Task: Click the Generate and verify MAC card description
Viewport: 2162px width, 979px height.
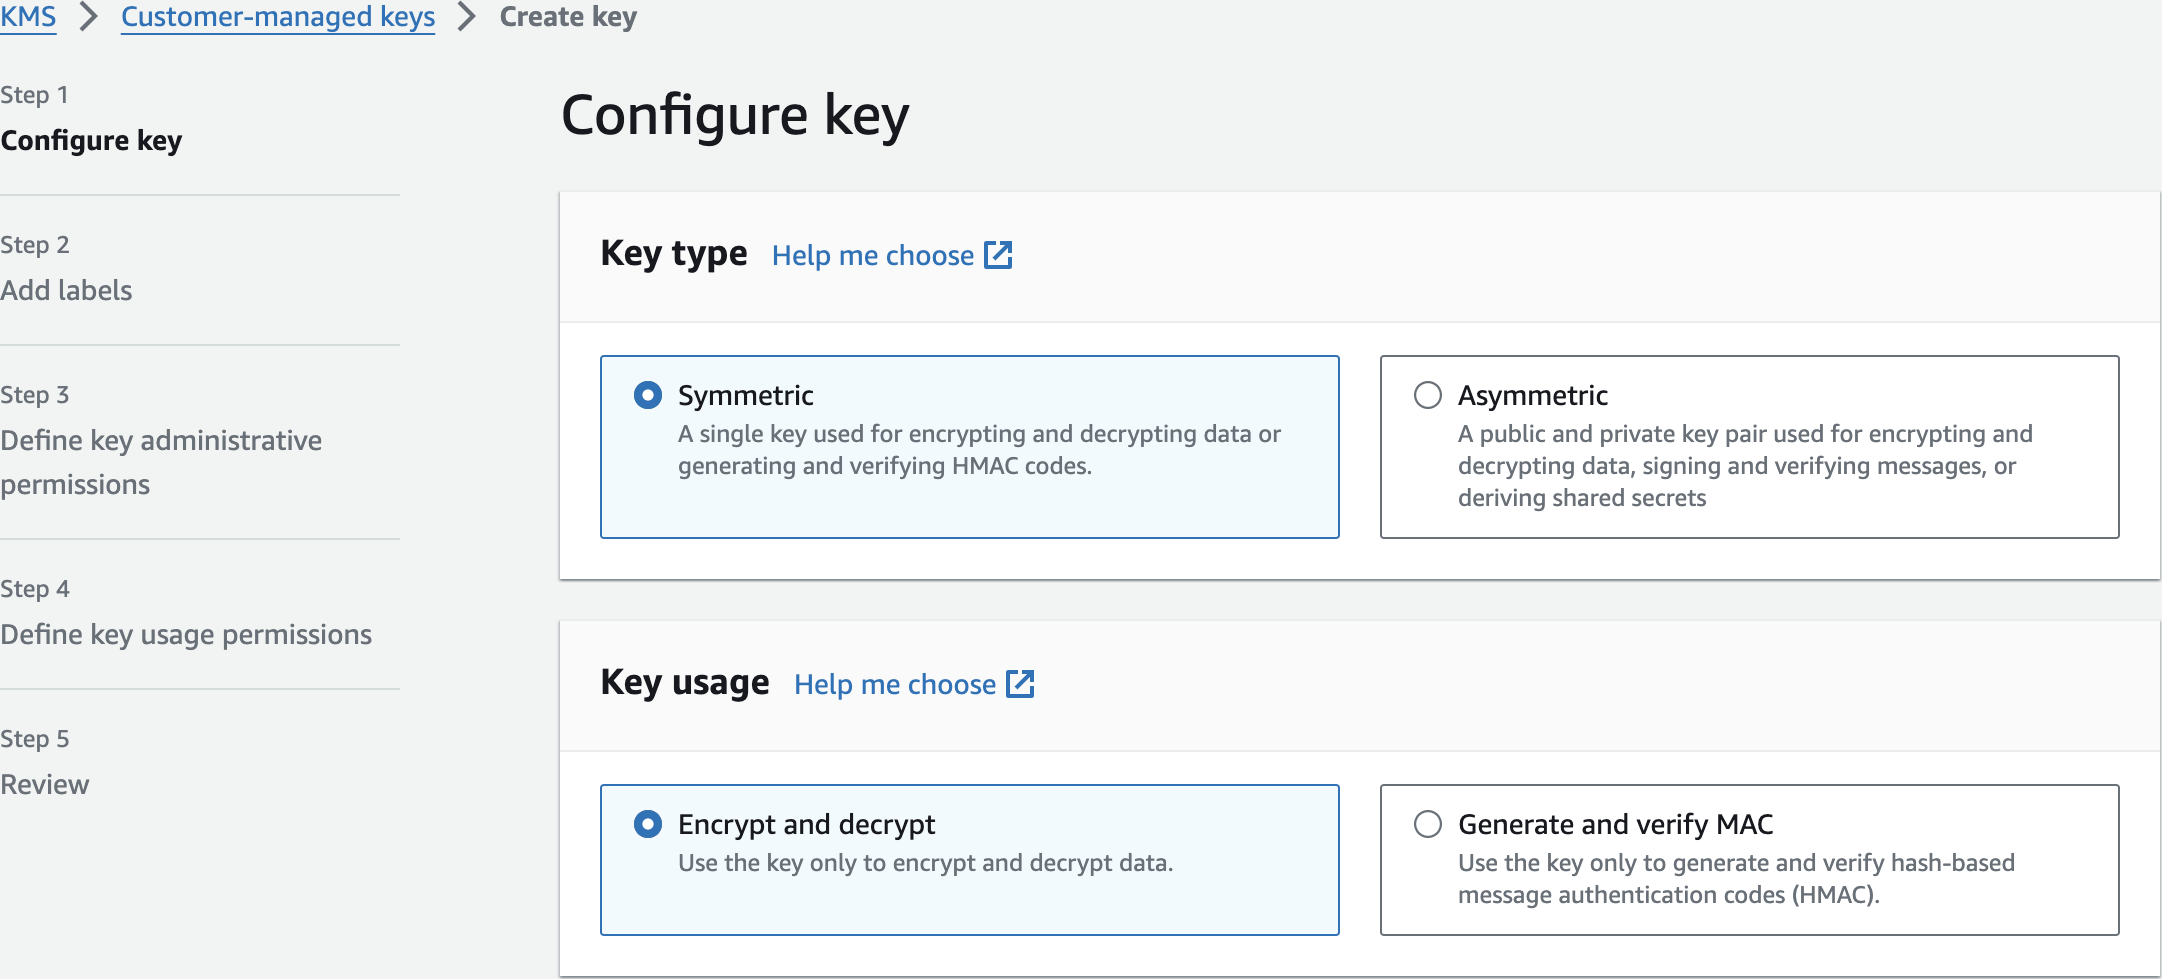Action: [x=1736, y=878]
